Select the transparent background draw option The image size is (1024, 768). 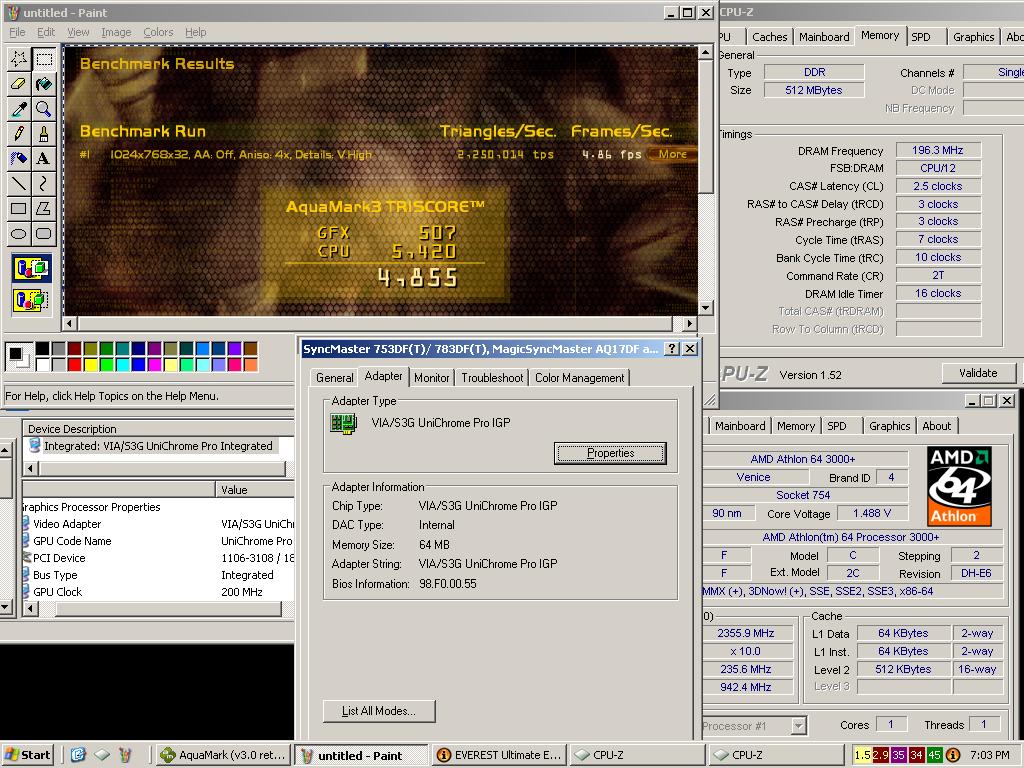pos(31,300)
